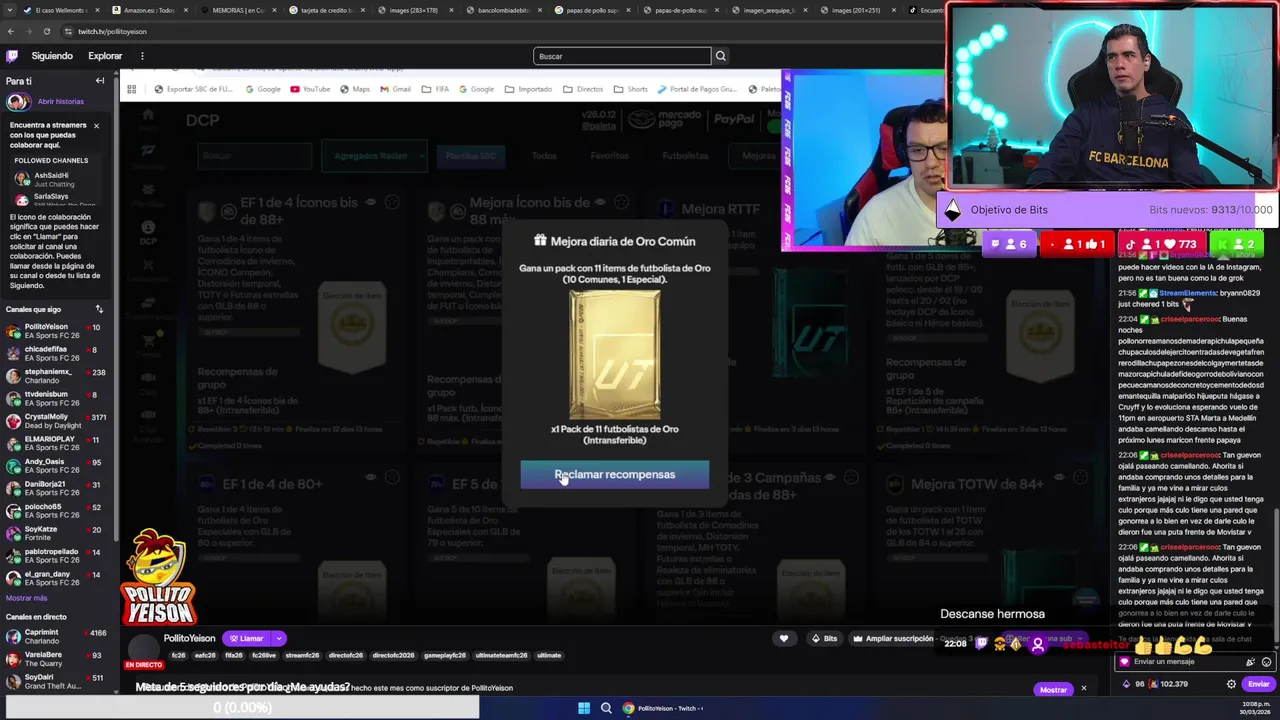Focus the Twitch Buscar search field

point(622,56)
